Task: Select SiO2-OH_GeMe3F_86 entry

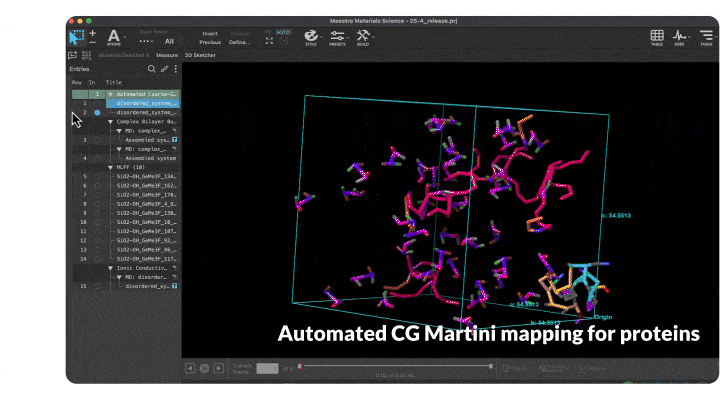Action: [146, 250]
